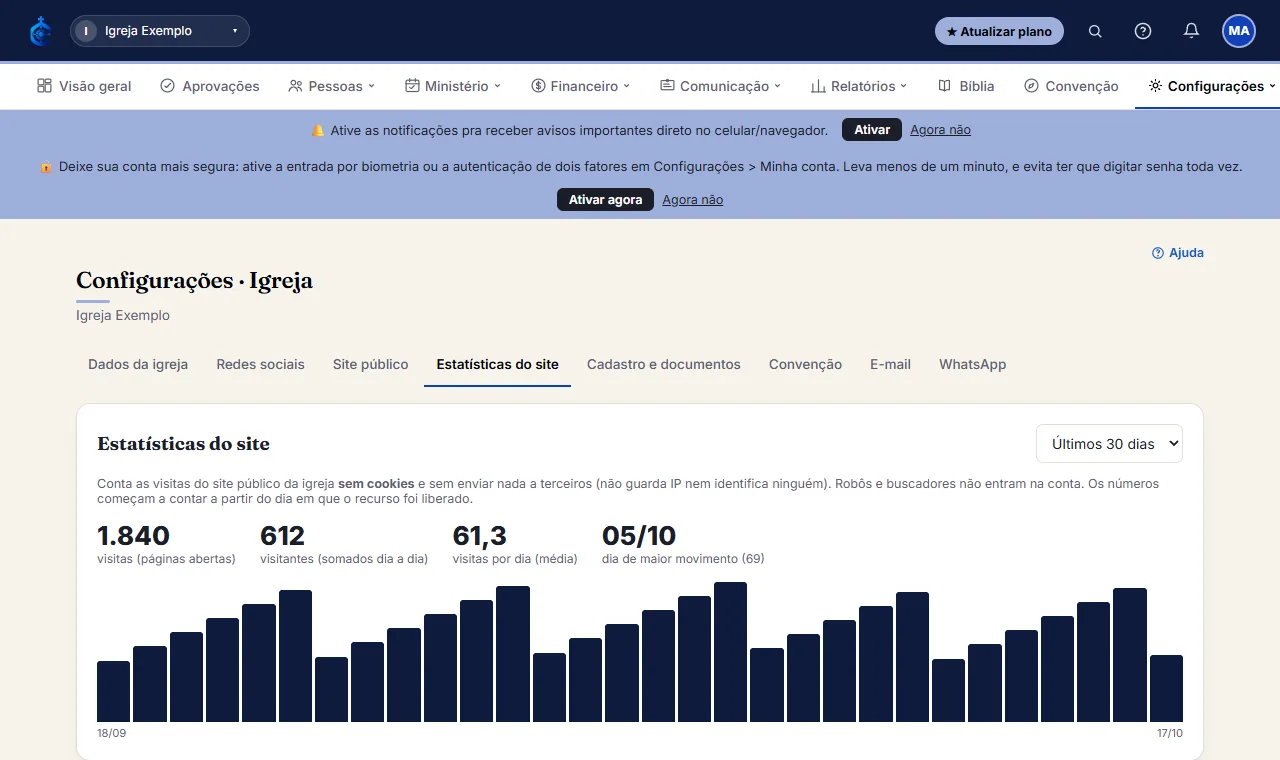Click the Configurações gear icon
Image resolution: width=1280 pixels, height=760 pixels.
tap(1155, 86)
